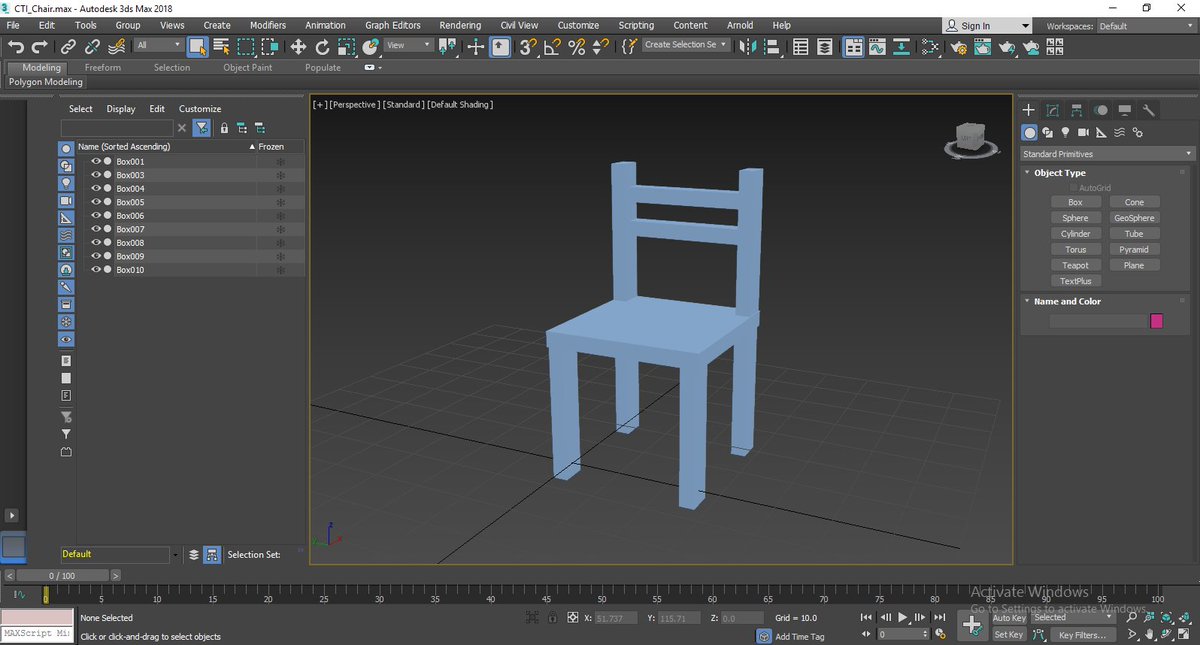Open the Hierarchy command panel tab
Viewport: 1200px width, 645px height.
coord(1076,110)
